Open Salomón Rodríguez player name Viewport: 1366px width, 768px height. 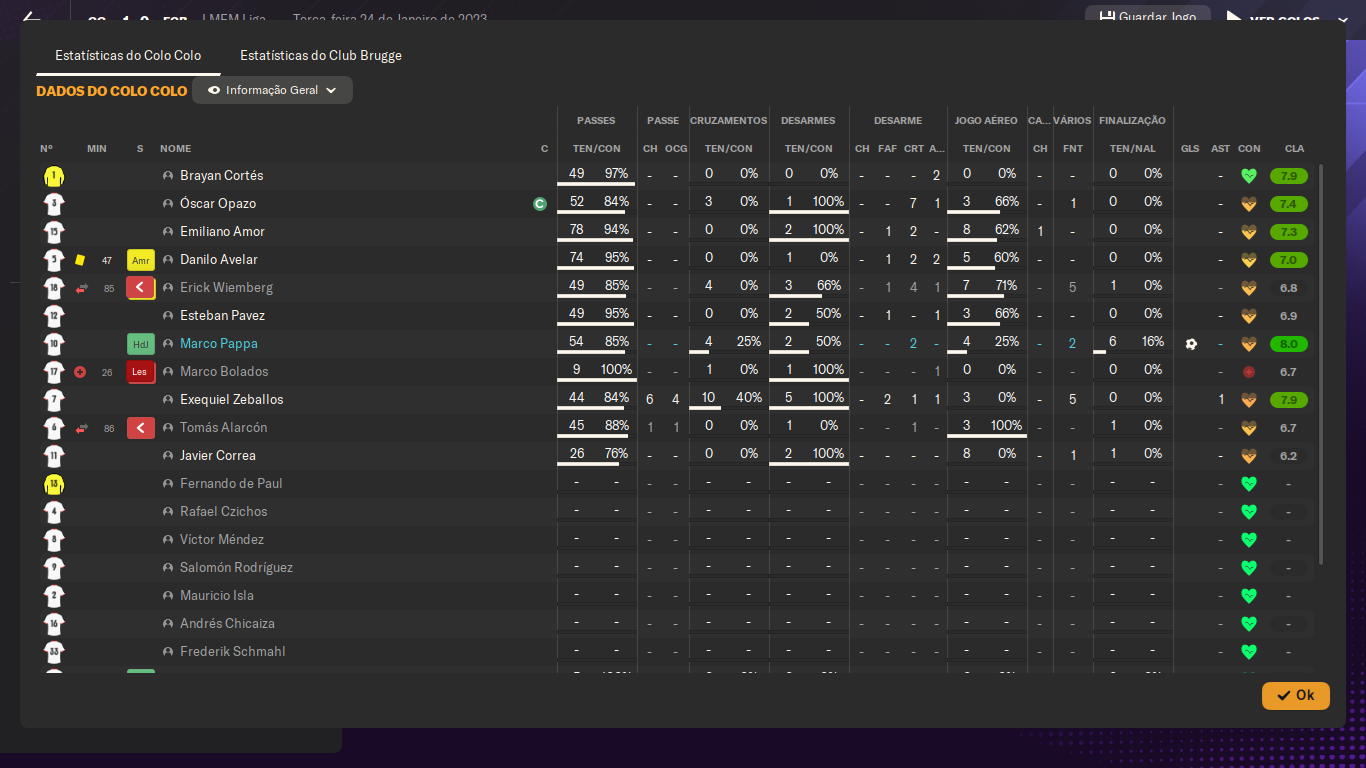coord(237,568)
